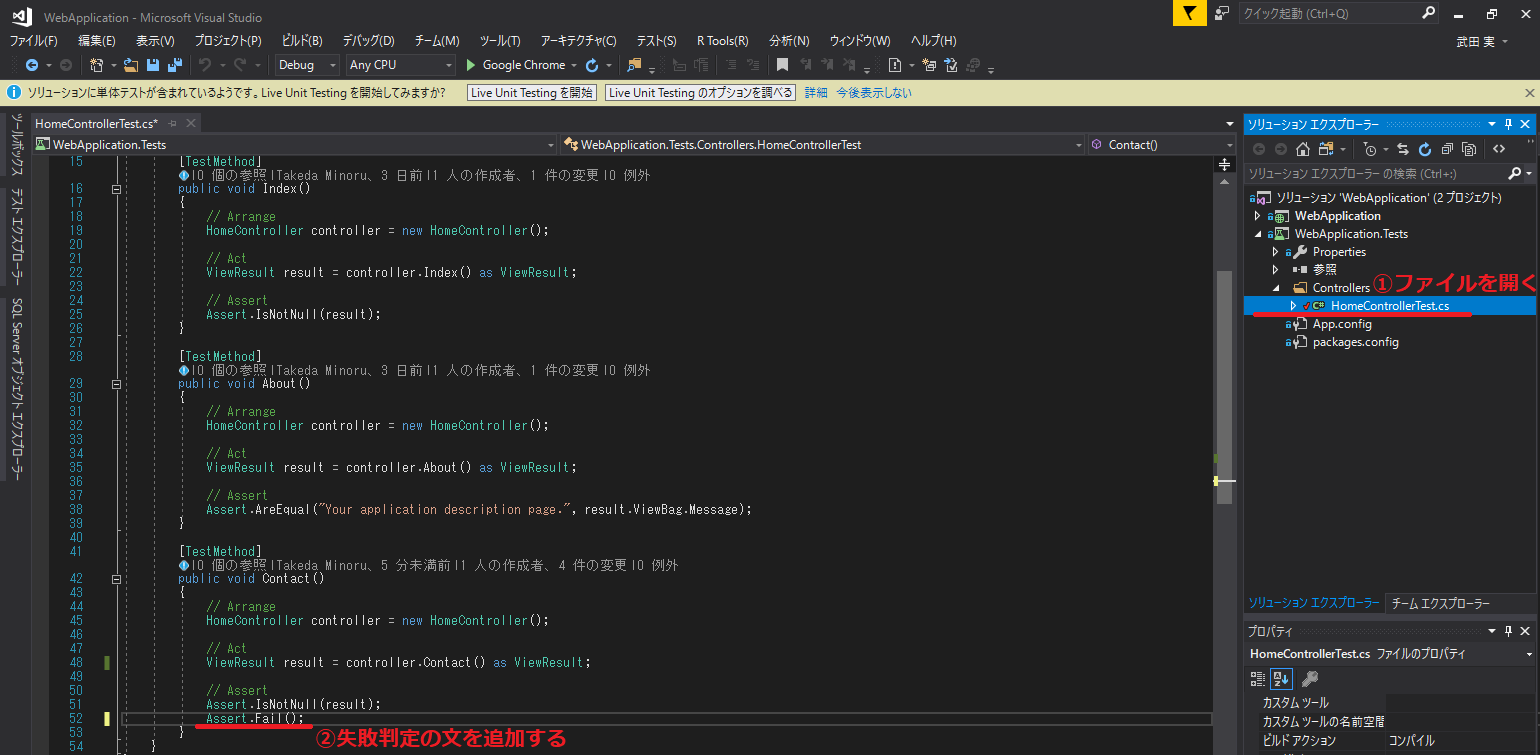Toggle Show All Files in Solution Explorer
The width and height of the screenshot is (1540, 755).
click(x=1469, y=149)
